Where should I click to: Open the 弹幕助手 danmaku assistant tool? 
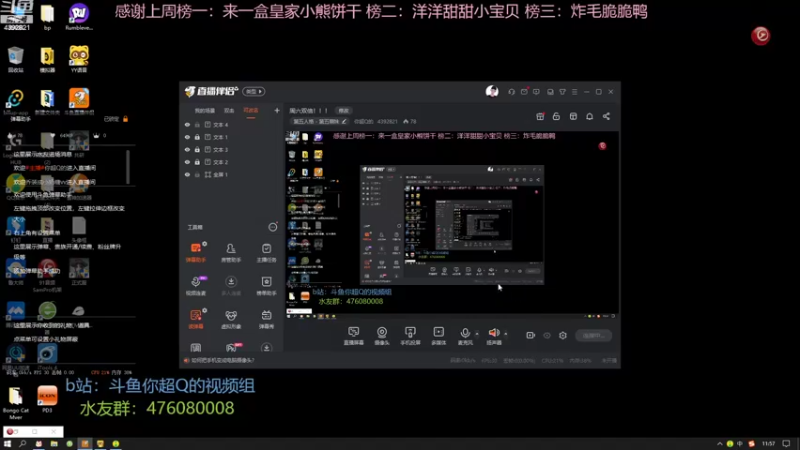click(195, 252)
